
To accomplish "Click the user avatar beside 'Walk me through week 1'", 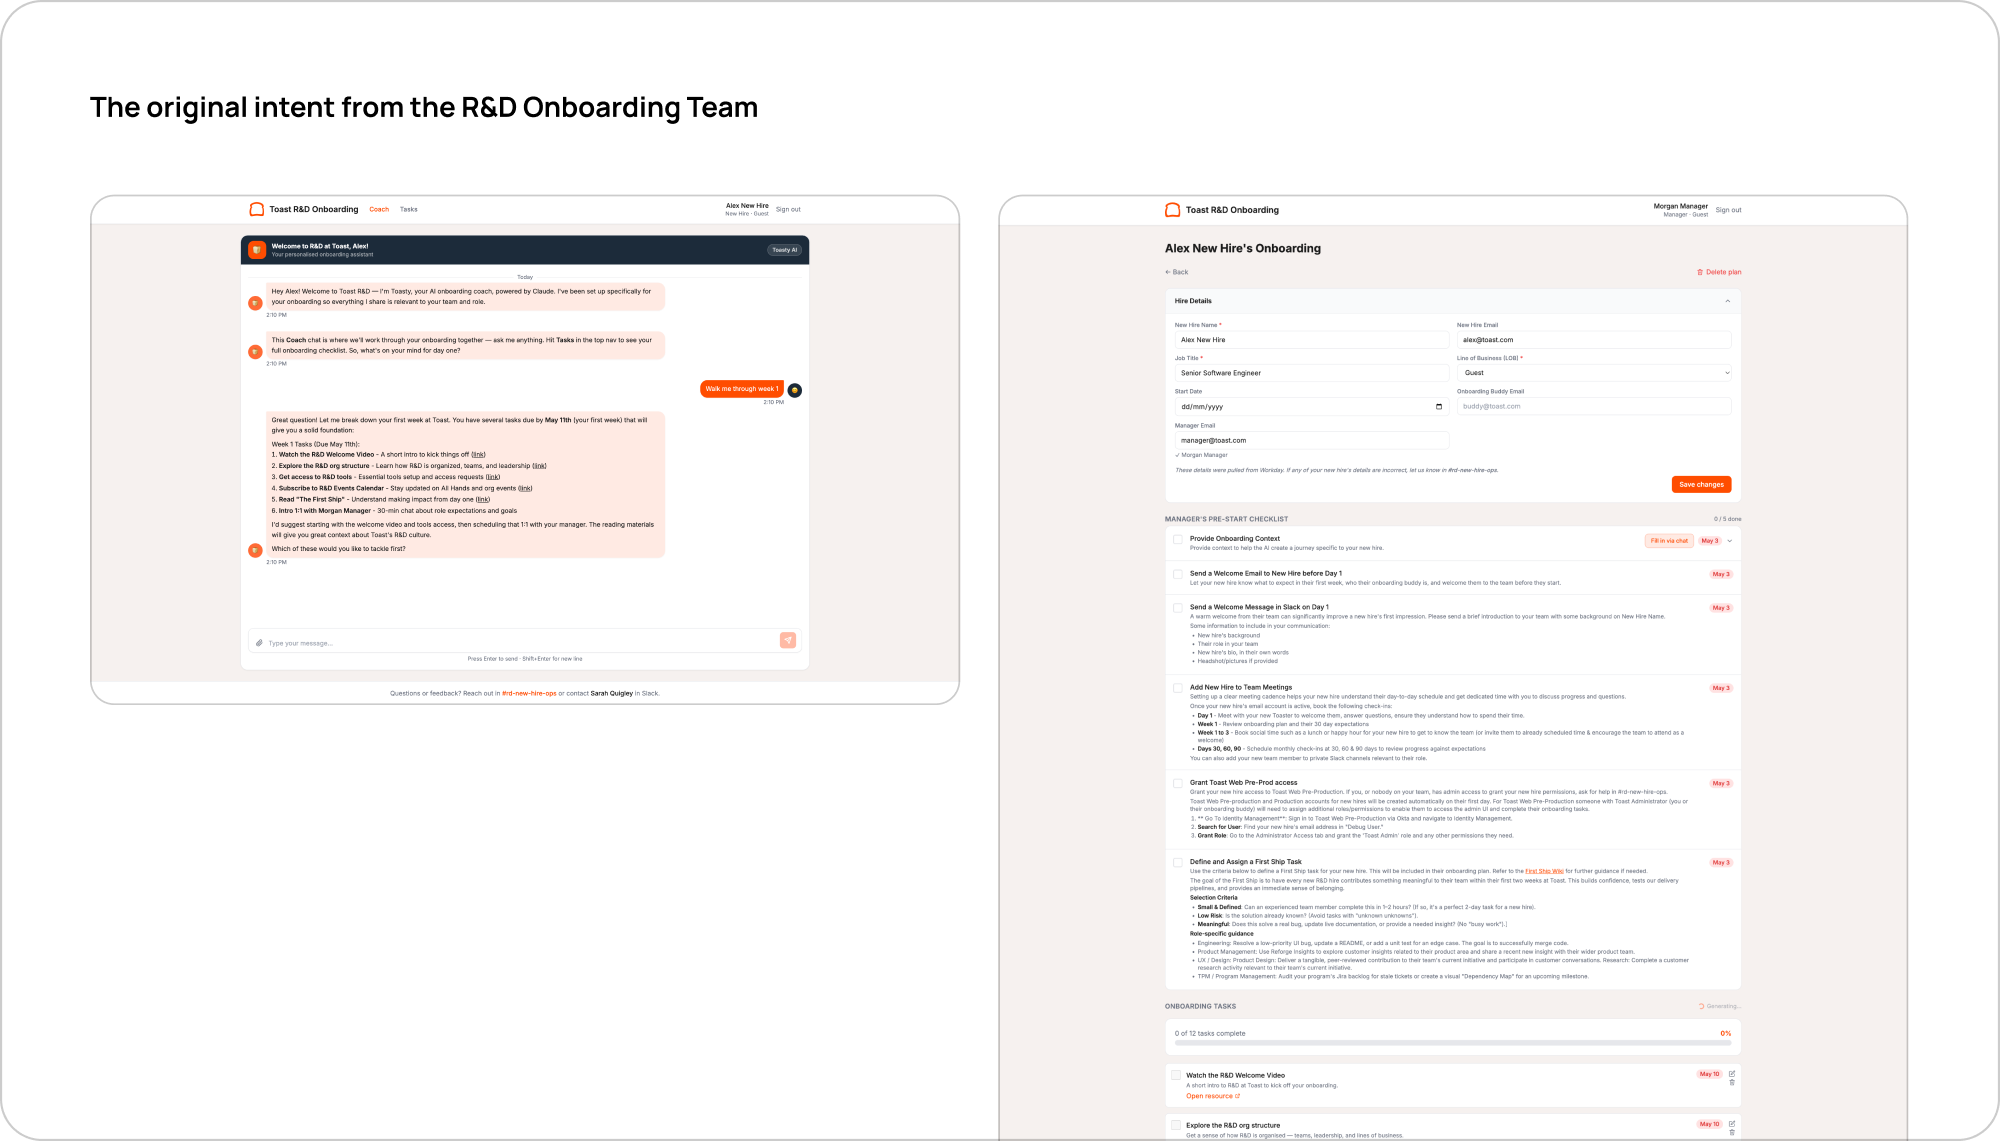I will 795,390.
